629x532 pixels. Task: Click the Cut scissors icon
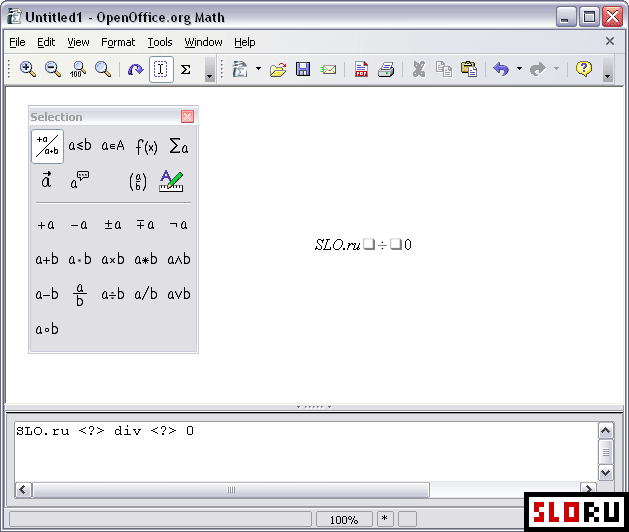419,69
